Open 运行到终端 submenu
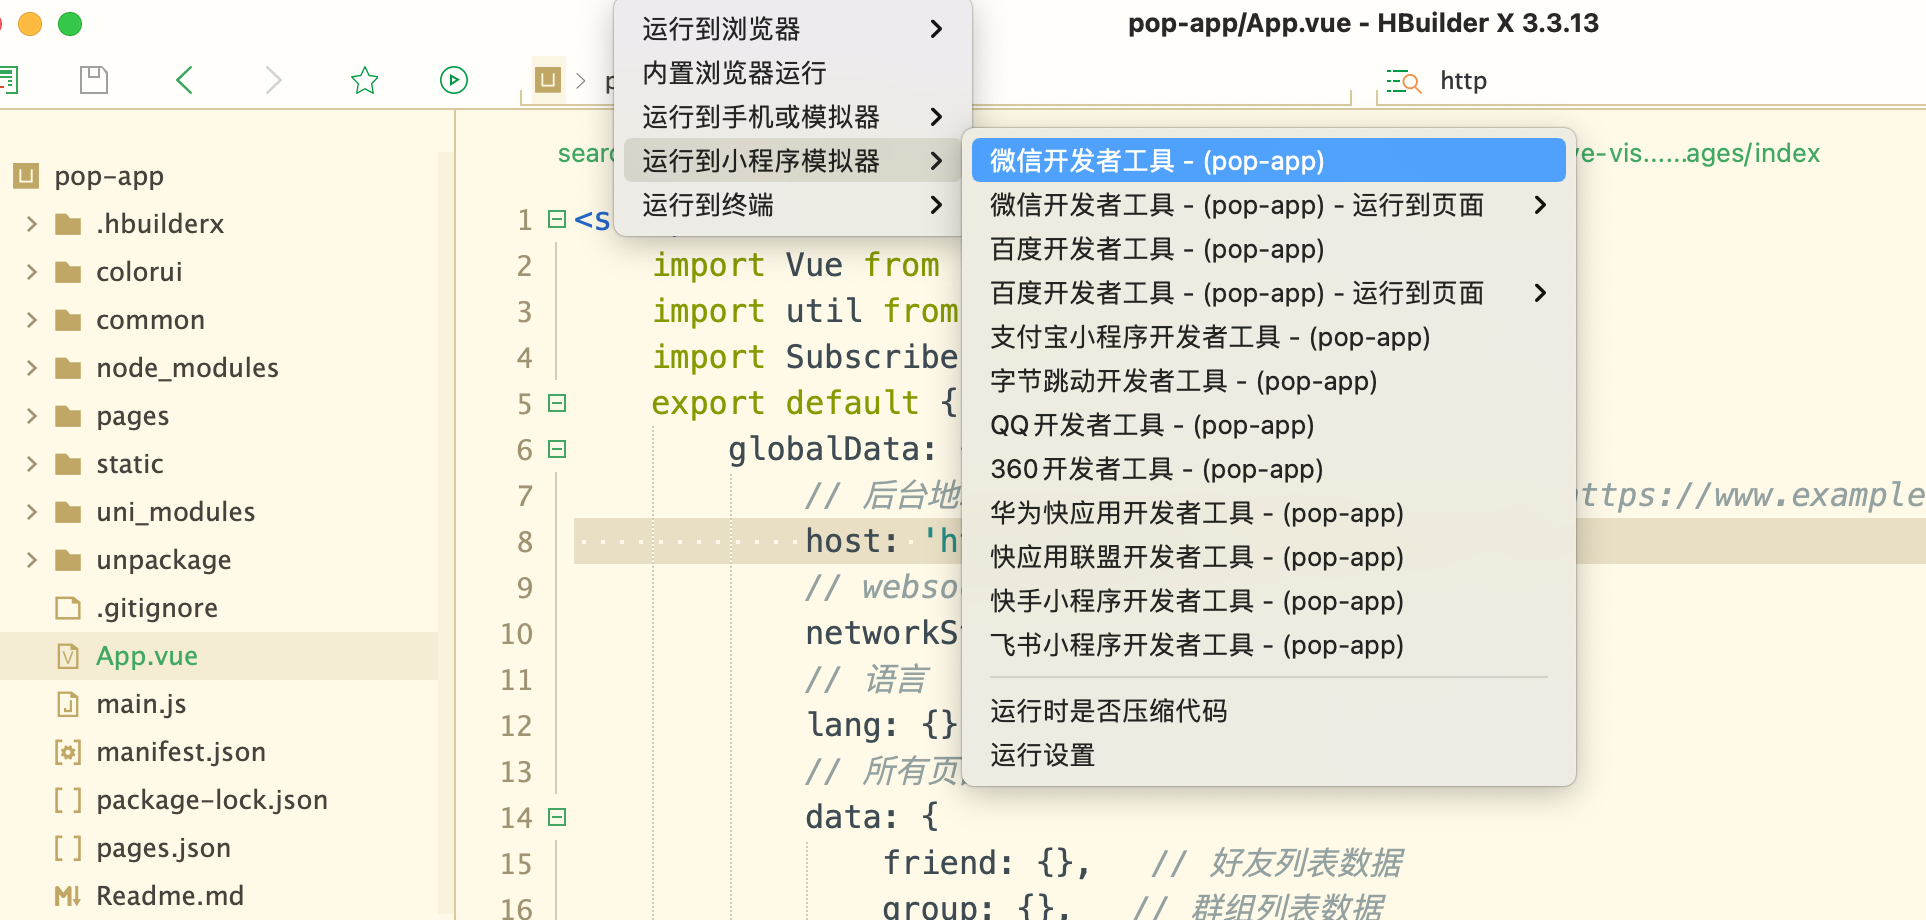Image resolution: width=1926 pixels, height=920 pixels. [x=792, y=205]
